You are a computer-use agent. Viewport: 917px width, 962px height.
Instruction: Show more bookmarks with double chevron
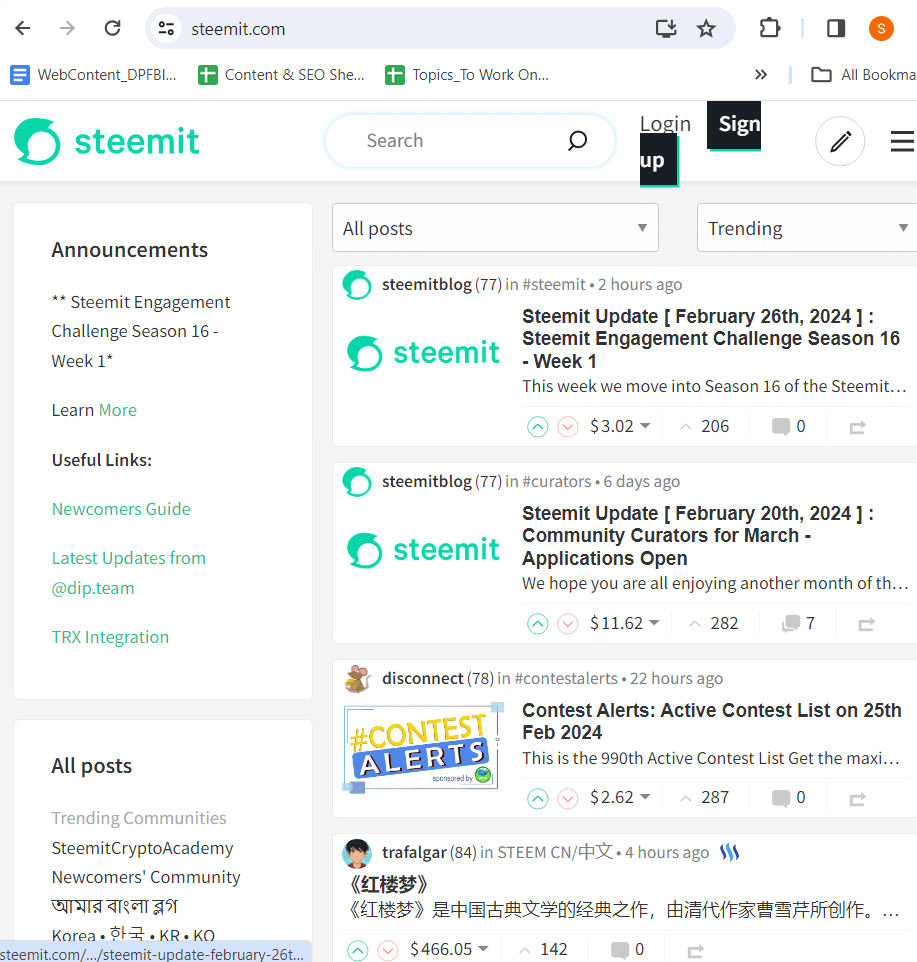pyautogui.click(x=761, y=75)
